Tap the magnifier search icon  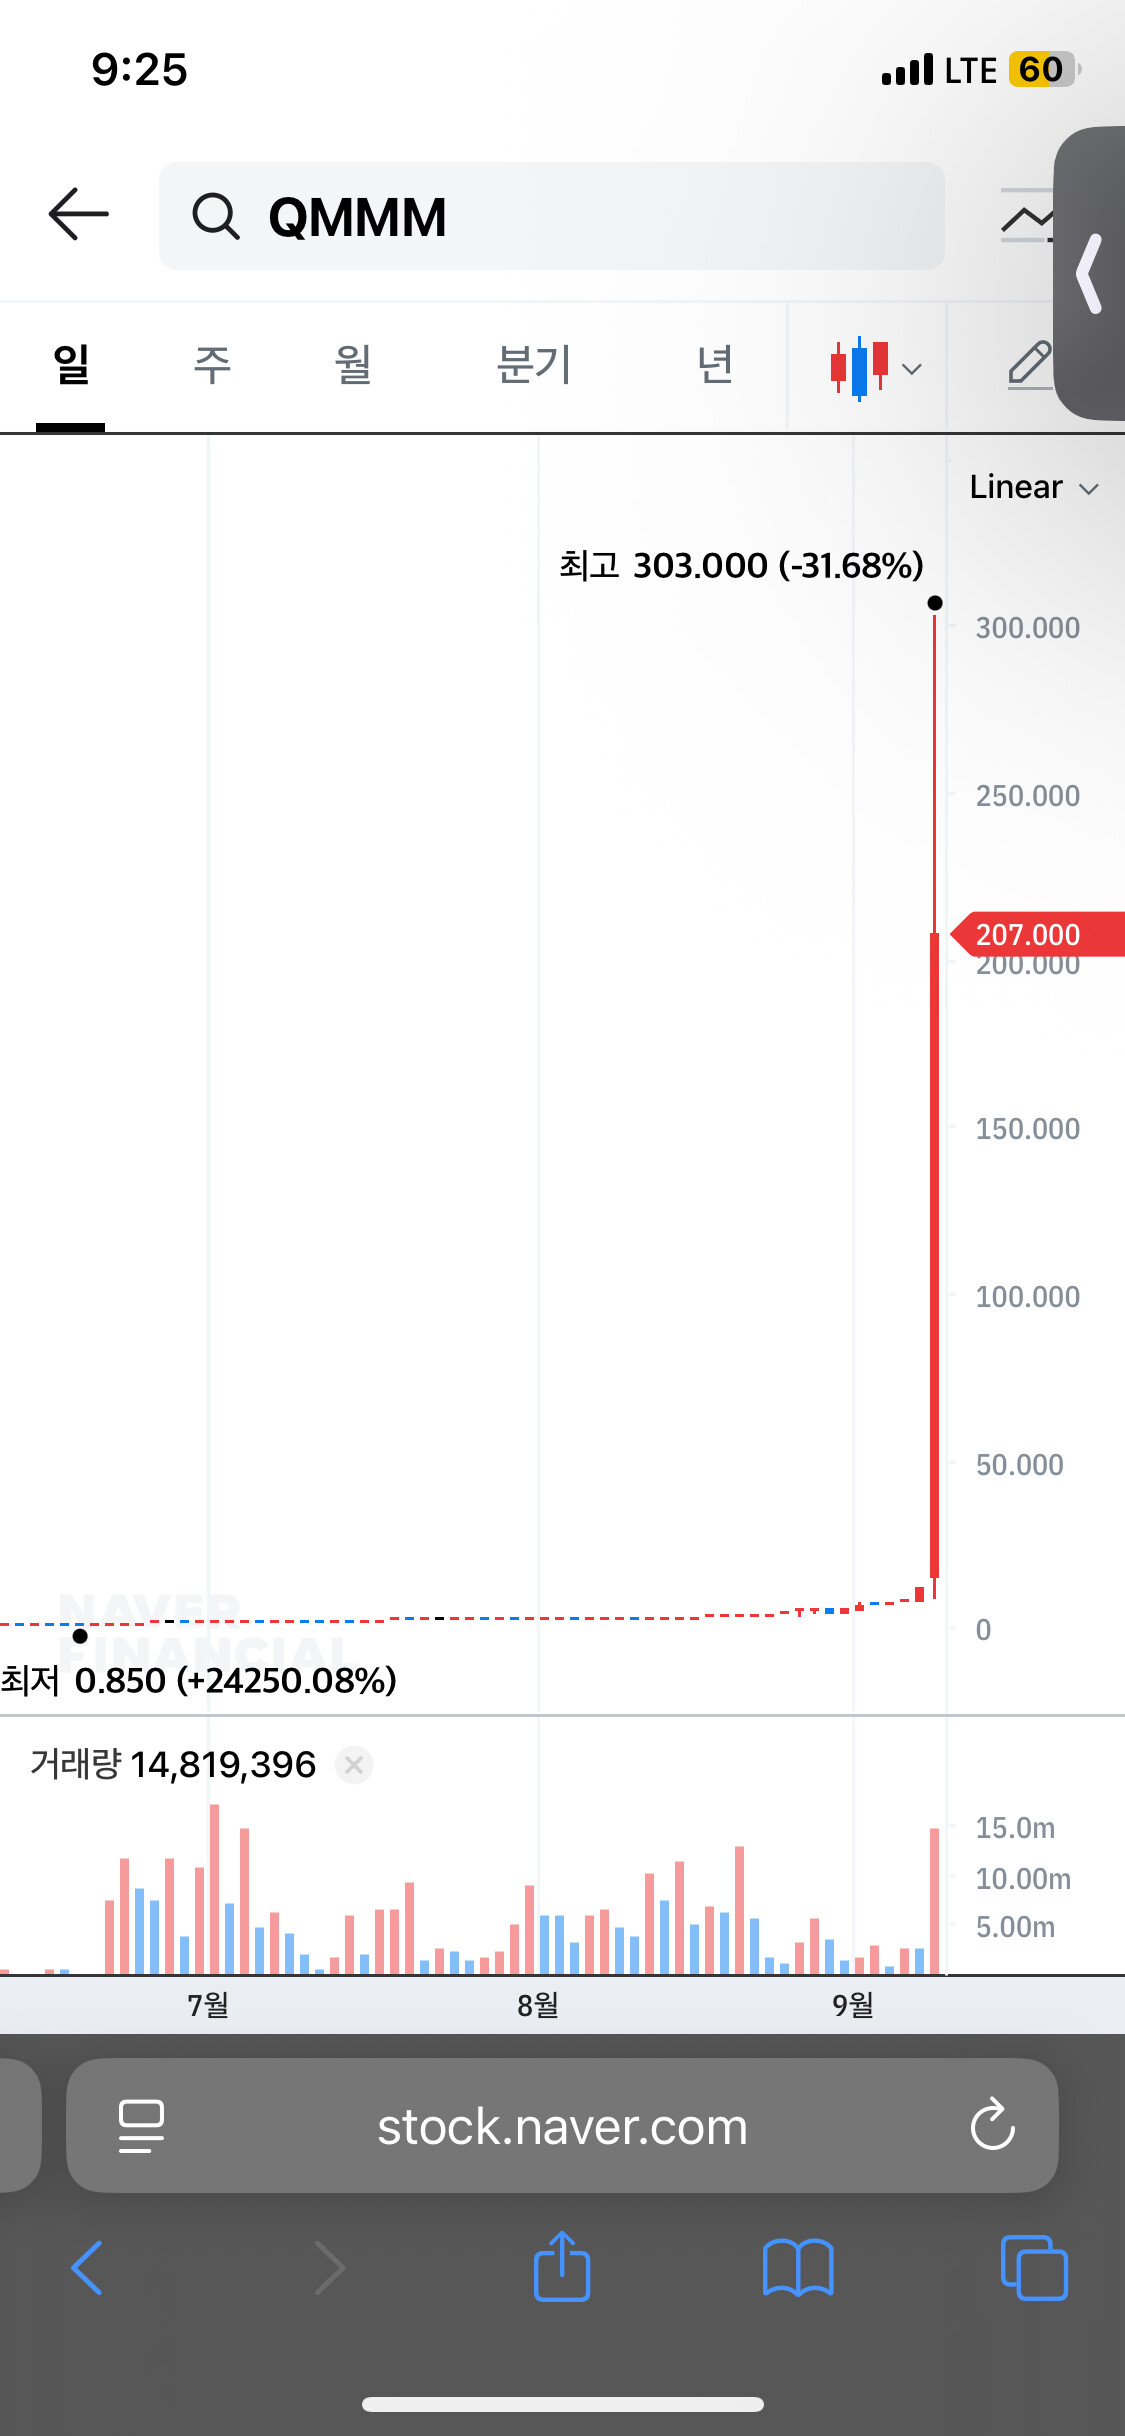point(216,216)
